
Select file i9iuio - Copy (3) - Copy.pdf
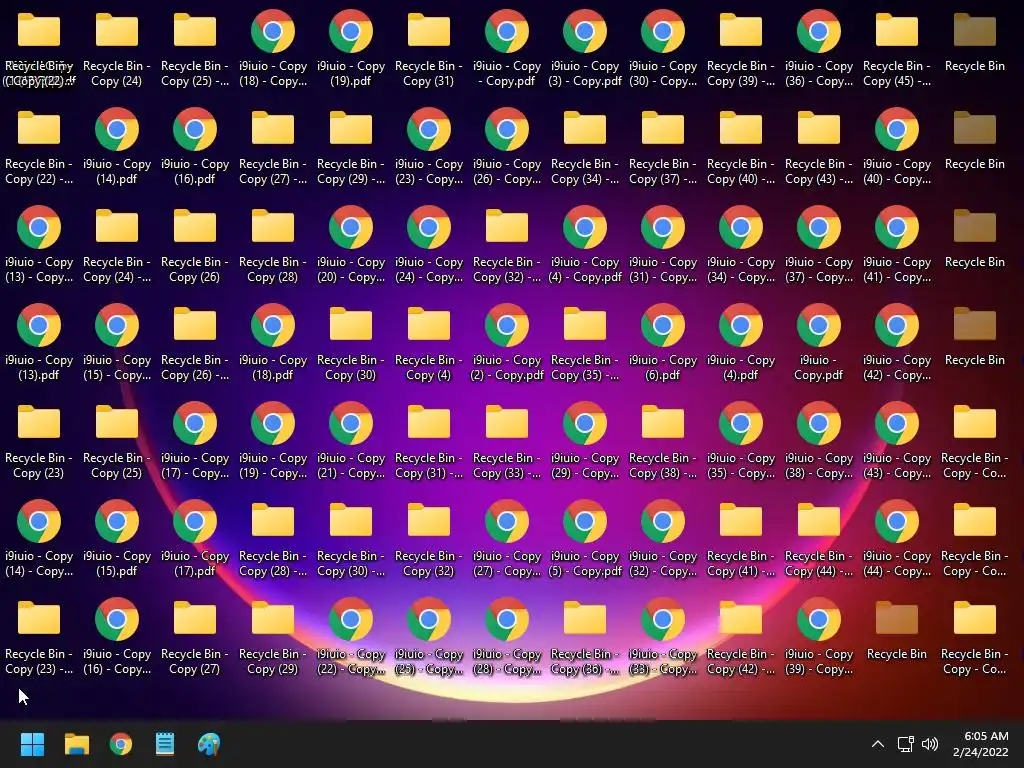[x=584, y=49]
